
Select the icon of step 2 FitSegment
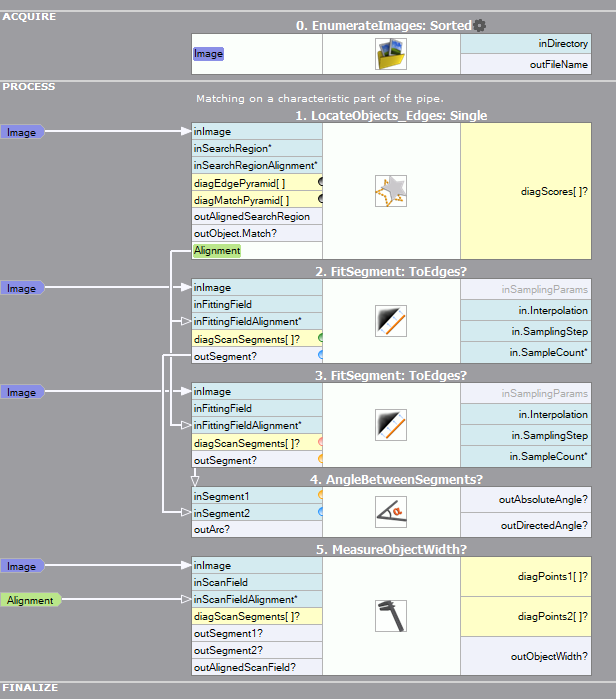pyautogui.click(x=391, y=320)
